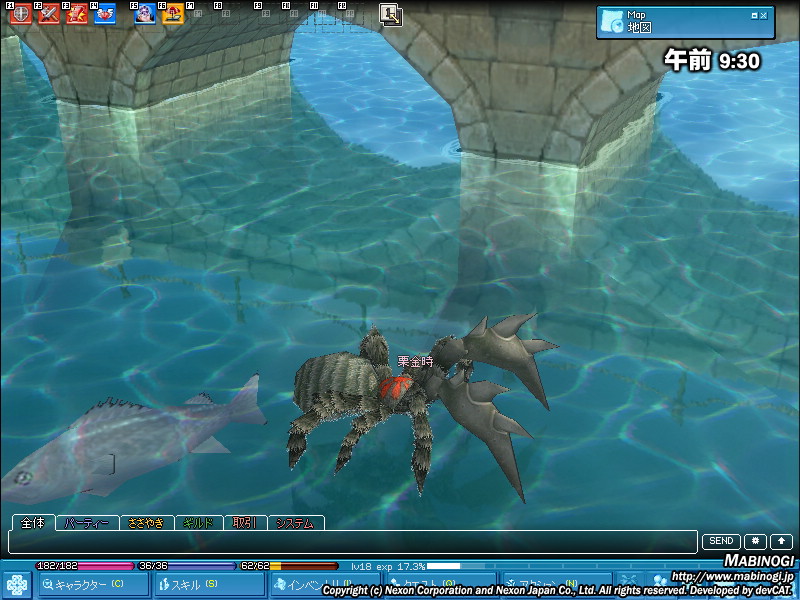
Task: Switch to the パーティー chat tab
Action: (x=87, y=523)
